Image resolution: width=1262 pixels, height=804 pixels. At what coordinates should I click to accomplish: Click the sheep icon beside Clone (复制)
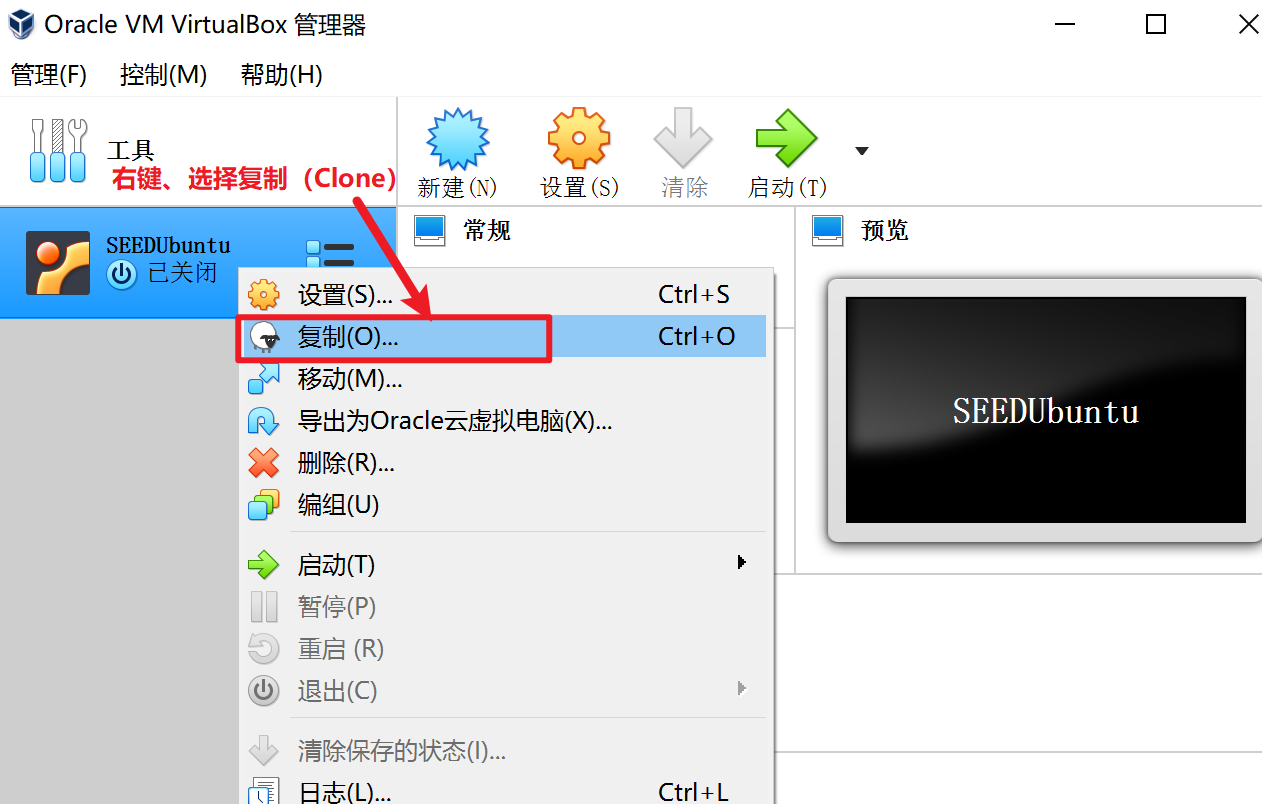pos(264,338)
